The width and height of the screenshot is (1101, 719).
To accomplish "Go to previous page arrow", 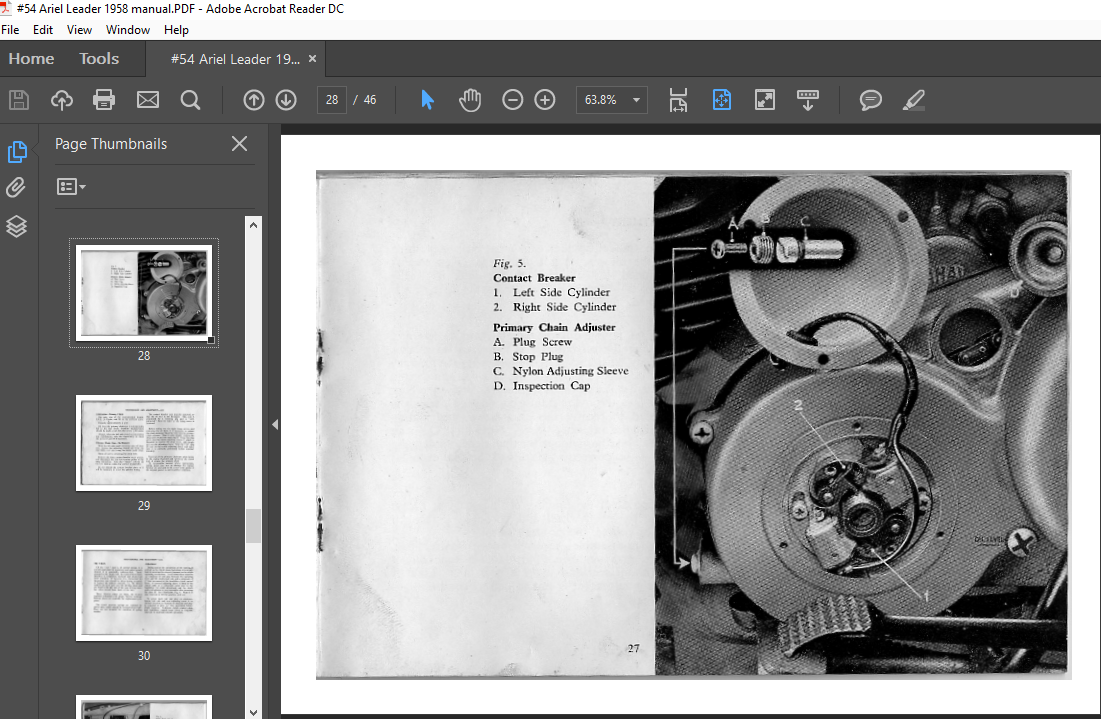I will [x=254, y=100].
